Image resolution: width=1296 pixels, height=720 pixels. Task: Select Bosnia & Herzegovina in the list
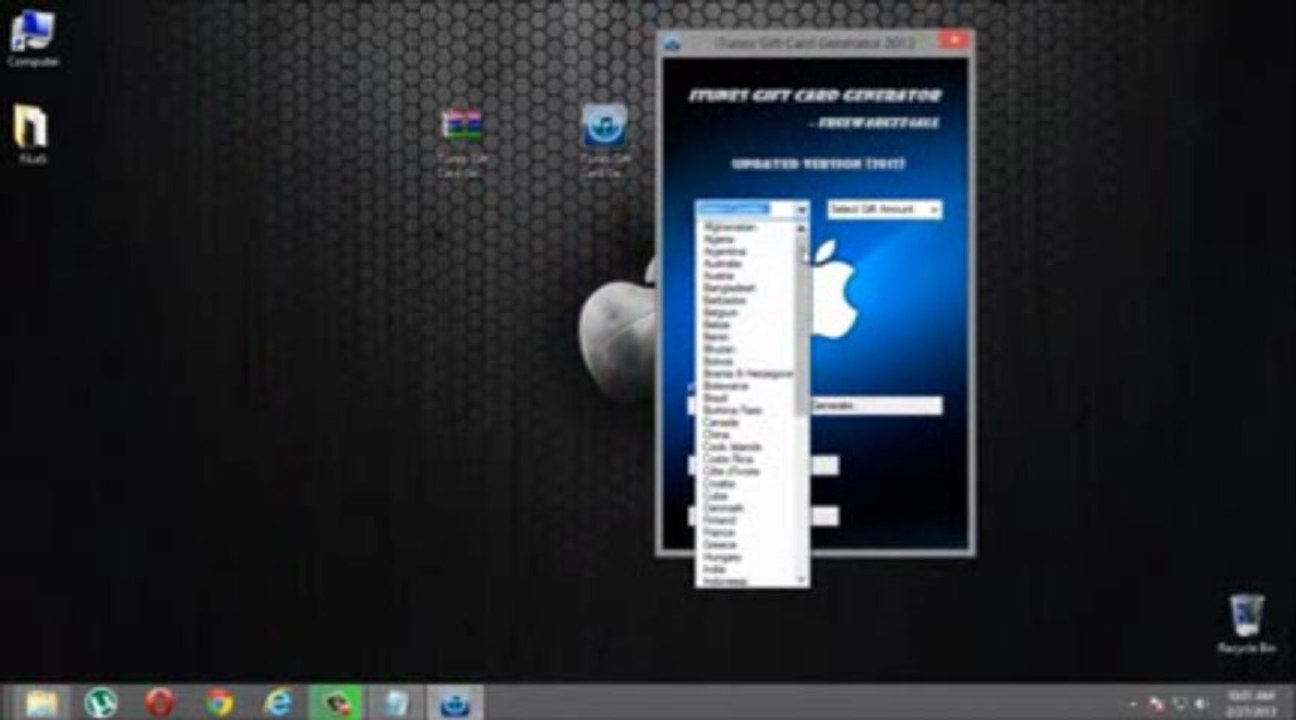click(x=747, y=373)
